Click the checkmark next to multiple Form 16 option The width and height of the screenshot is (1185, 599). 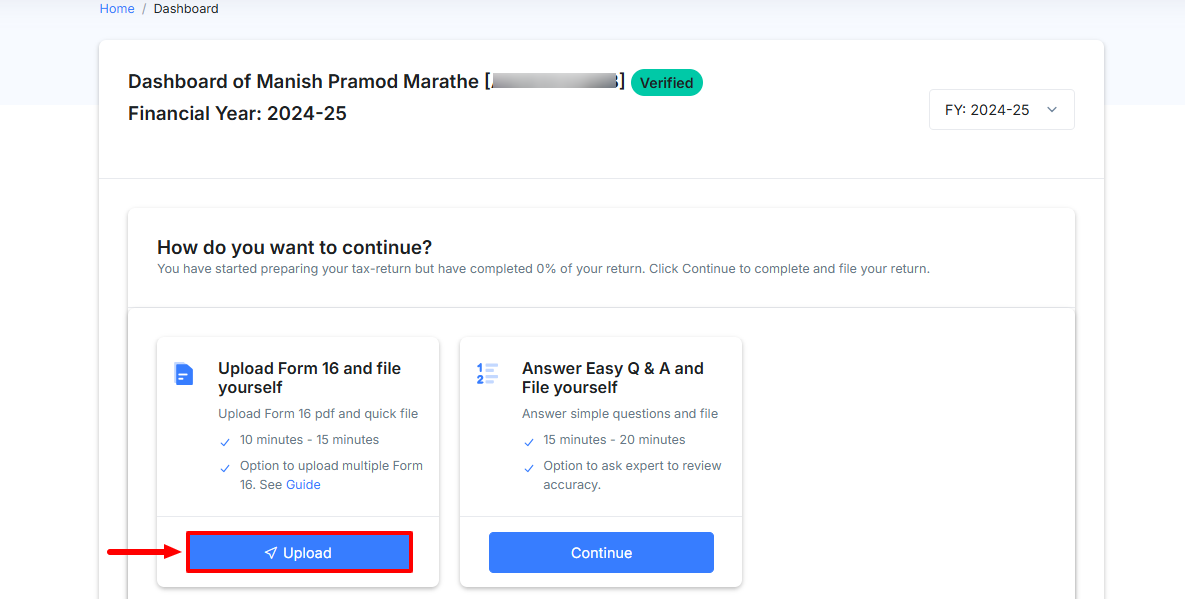coord(224,468)
